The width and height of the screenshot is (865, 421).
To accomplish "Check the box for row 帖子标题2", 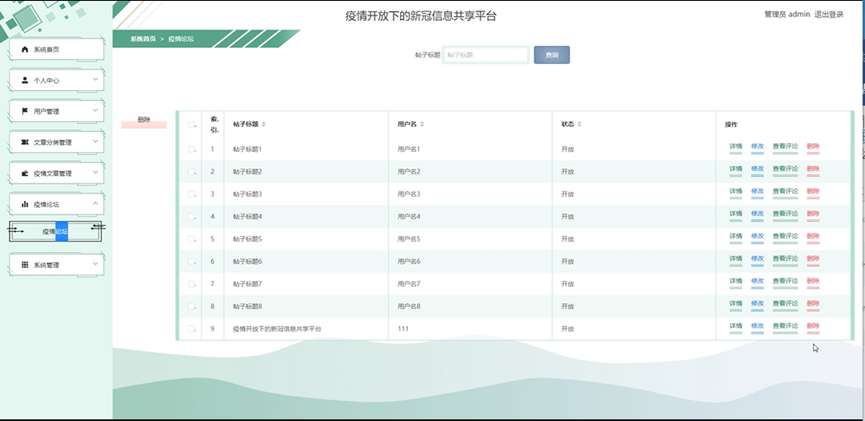I will coord(191,172).
